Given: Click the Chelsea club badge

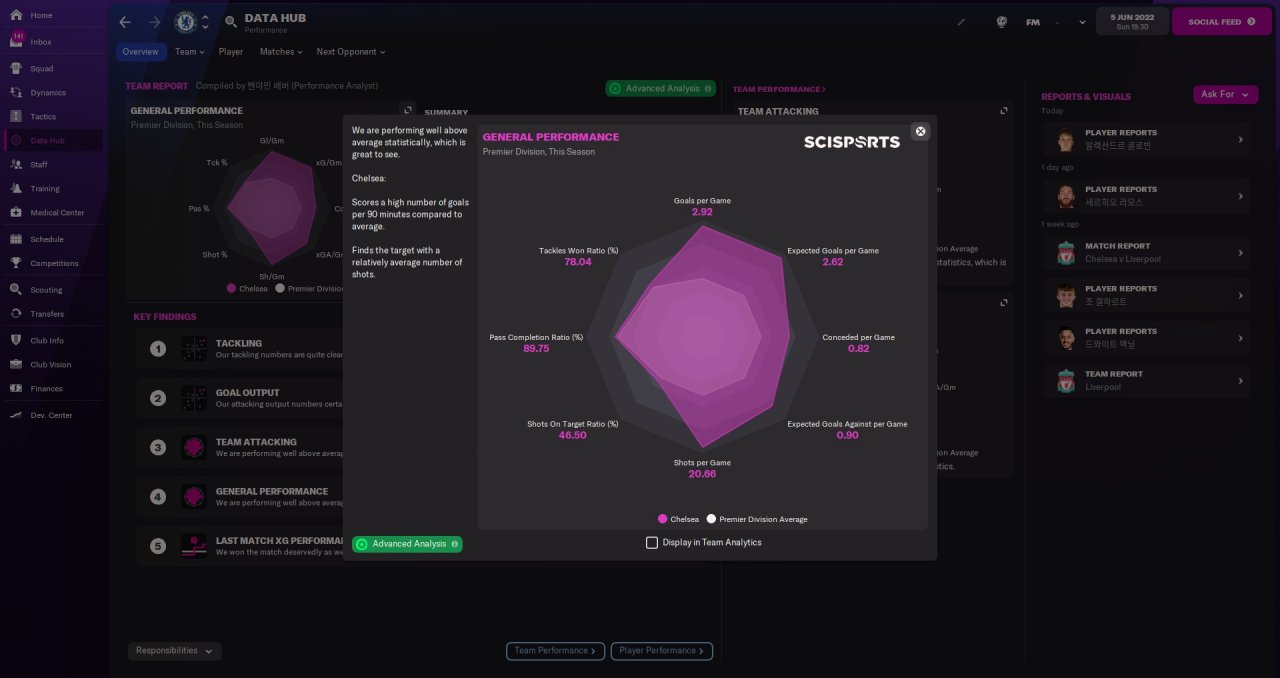Looking at the screenshot, I should 185,22.
